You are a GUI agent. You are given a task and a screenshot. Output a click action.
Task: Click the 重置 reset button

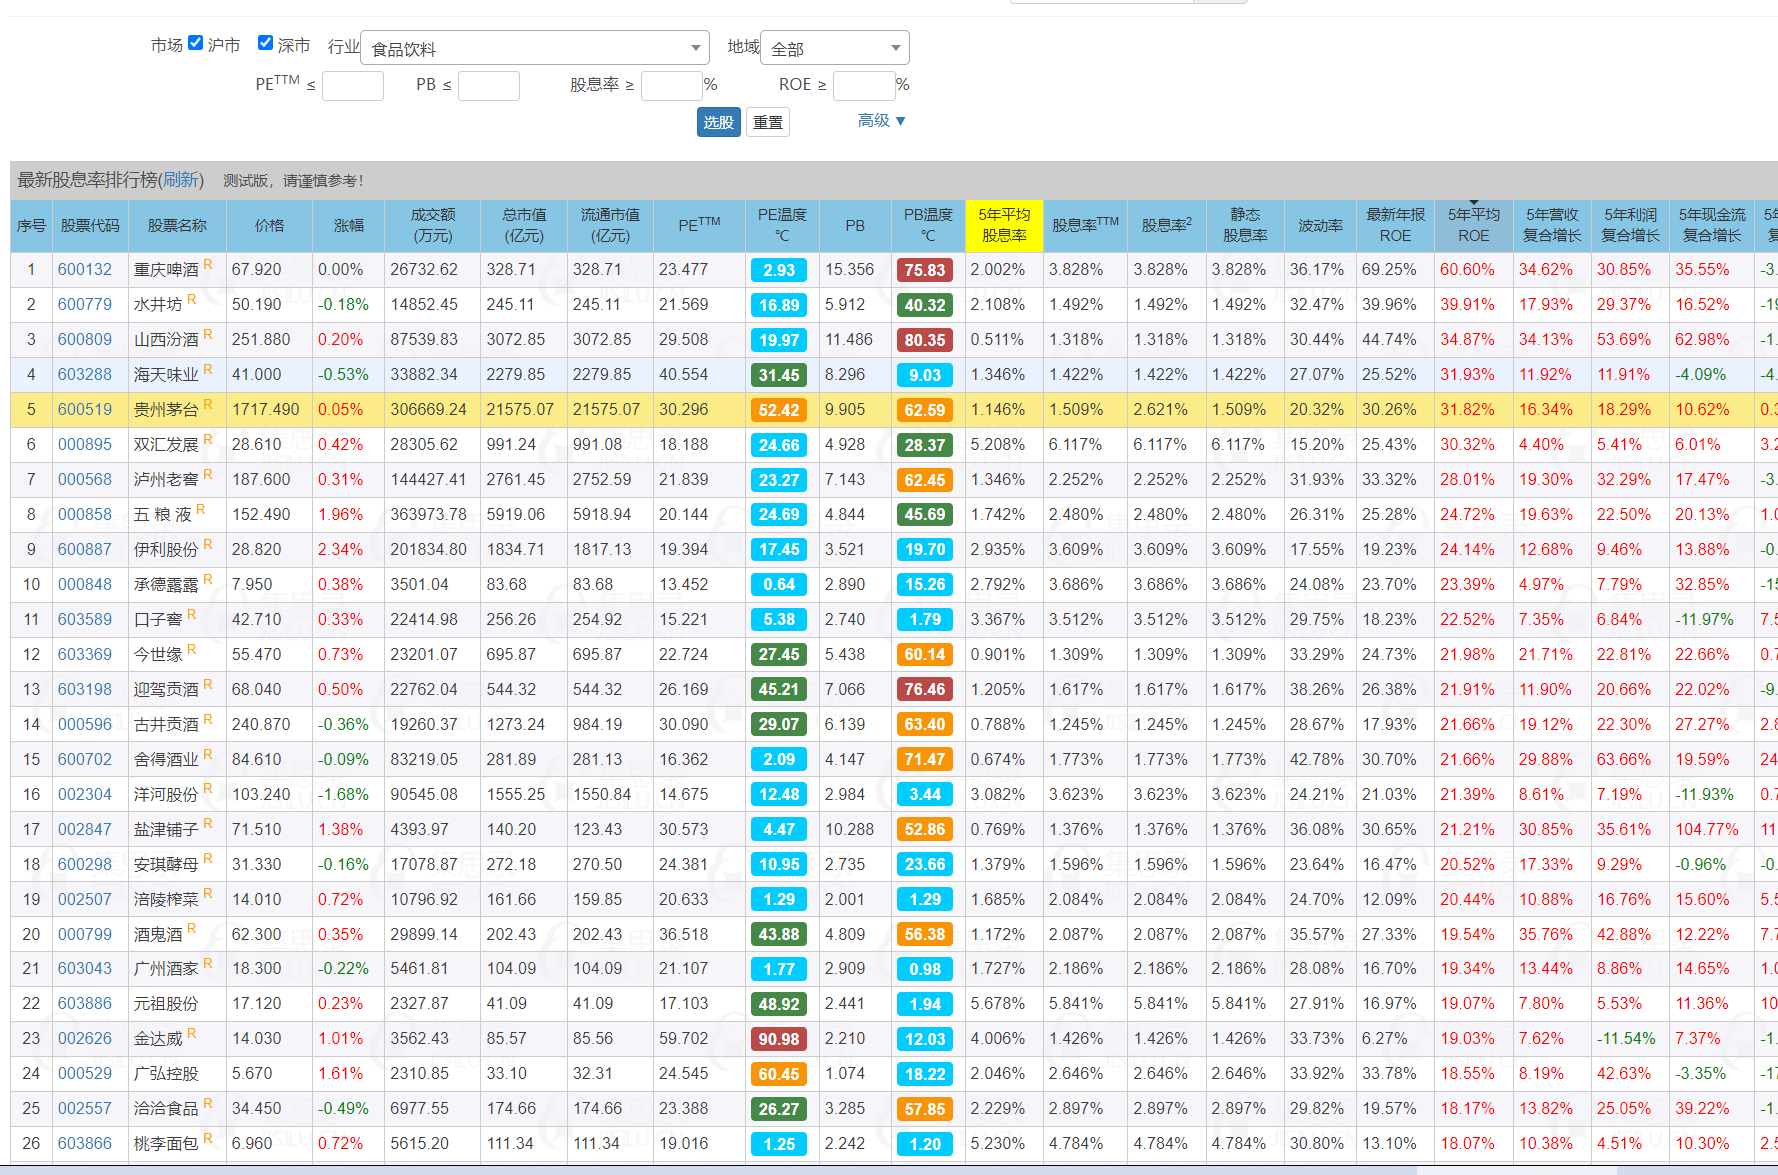pyautogui.click(x=768, y=122)
